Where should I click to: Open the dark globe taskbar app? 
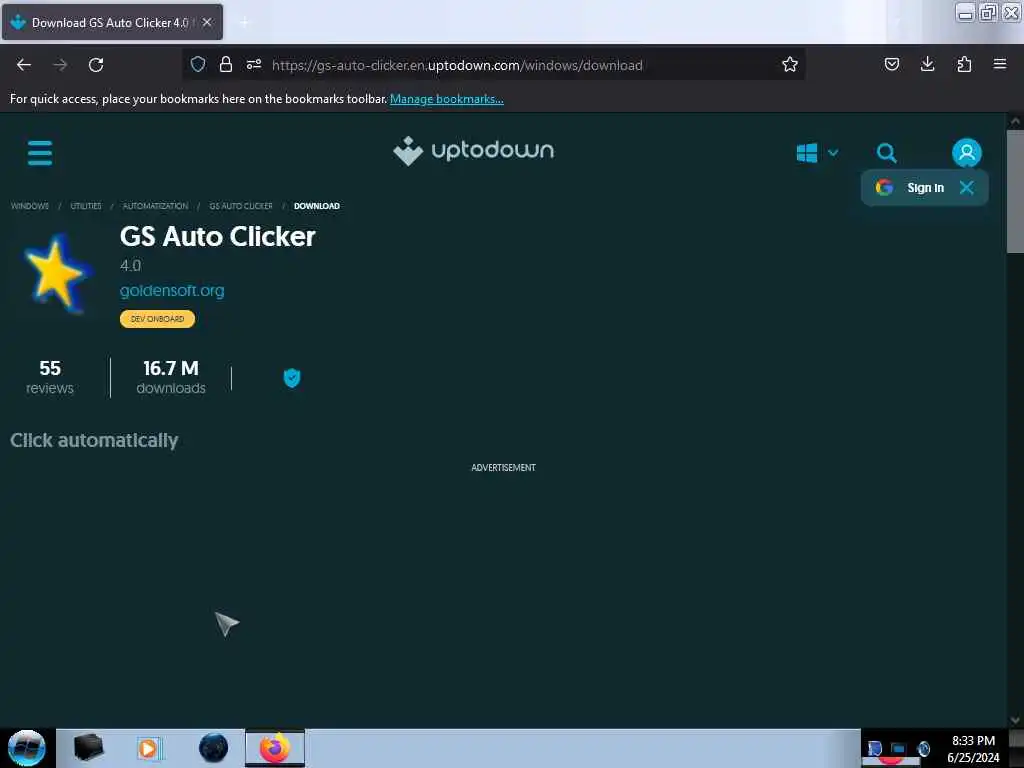(213, 748)
